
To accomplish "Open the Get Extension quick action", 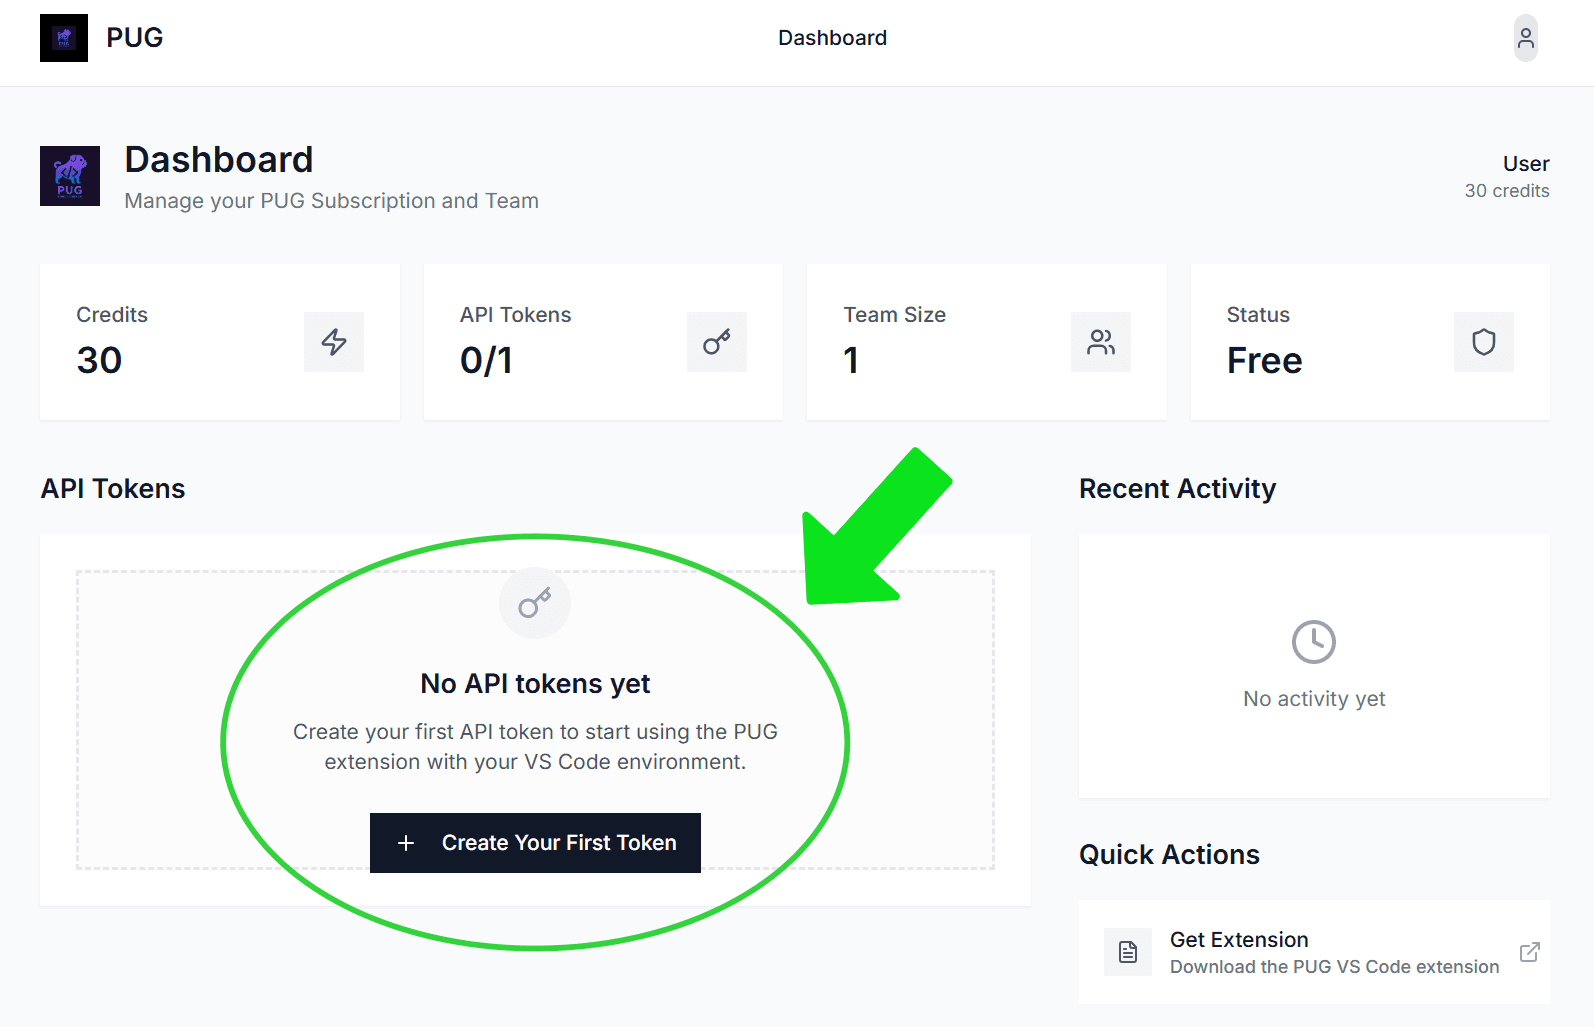I will pyautogui.click(x=1314, y=952).
